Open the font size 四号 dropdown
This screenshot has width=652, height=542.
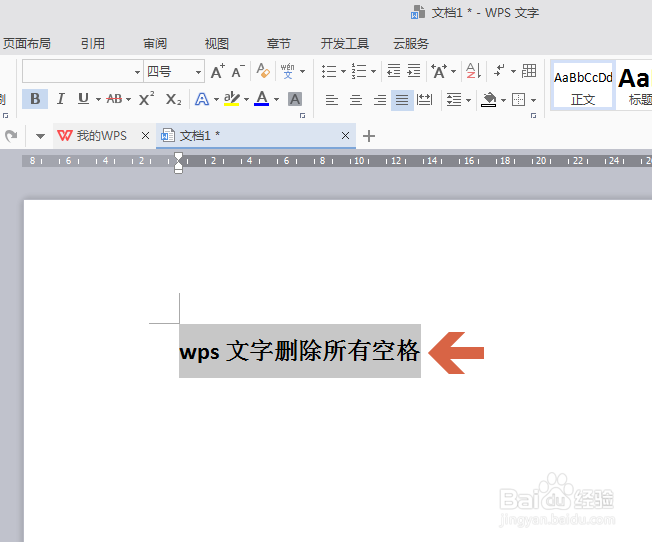coord(198,72)
